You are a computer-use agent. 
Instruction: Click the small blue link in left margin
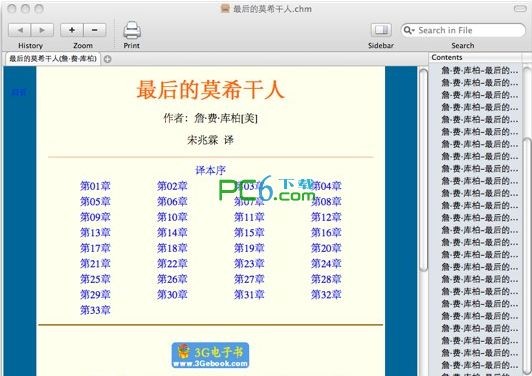[19, 92]
